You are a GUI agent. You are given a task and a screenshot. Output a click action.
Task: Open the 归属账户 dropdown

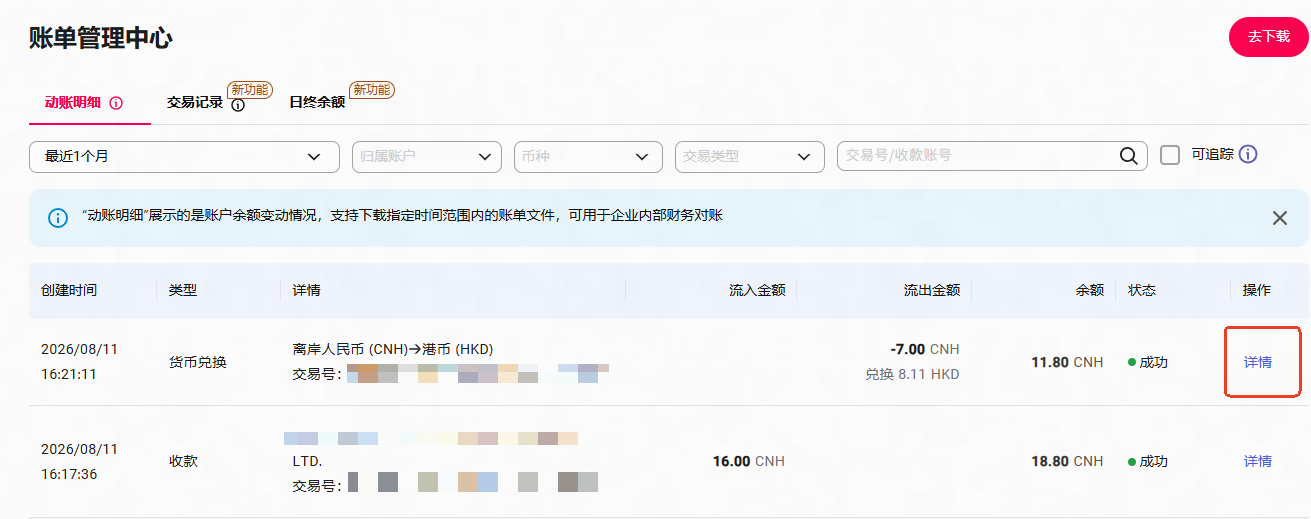(x=427, y=157)
